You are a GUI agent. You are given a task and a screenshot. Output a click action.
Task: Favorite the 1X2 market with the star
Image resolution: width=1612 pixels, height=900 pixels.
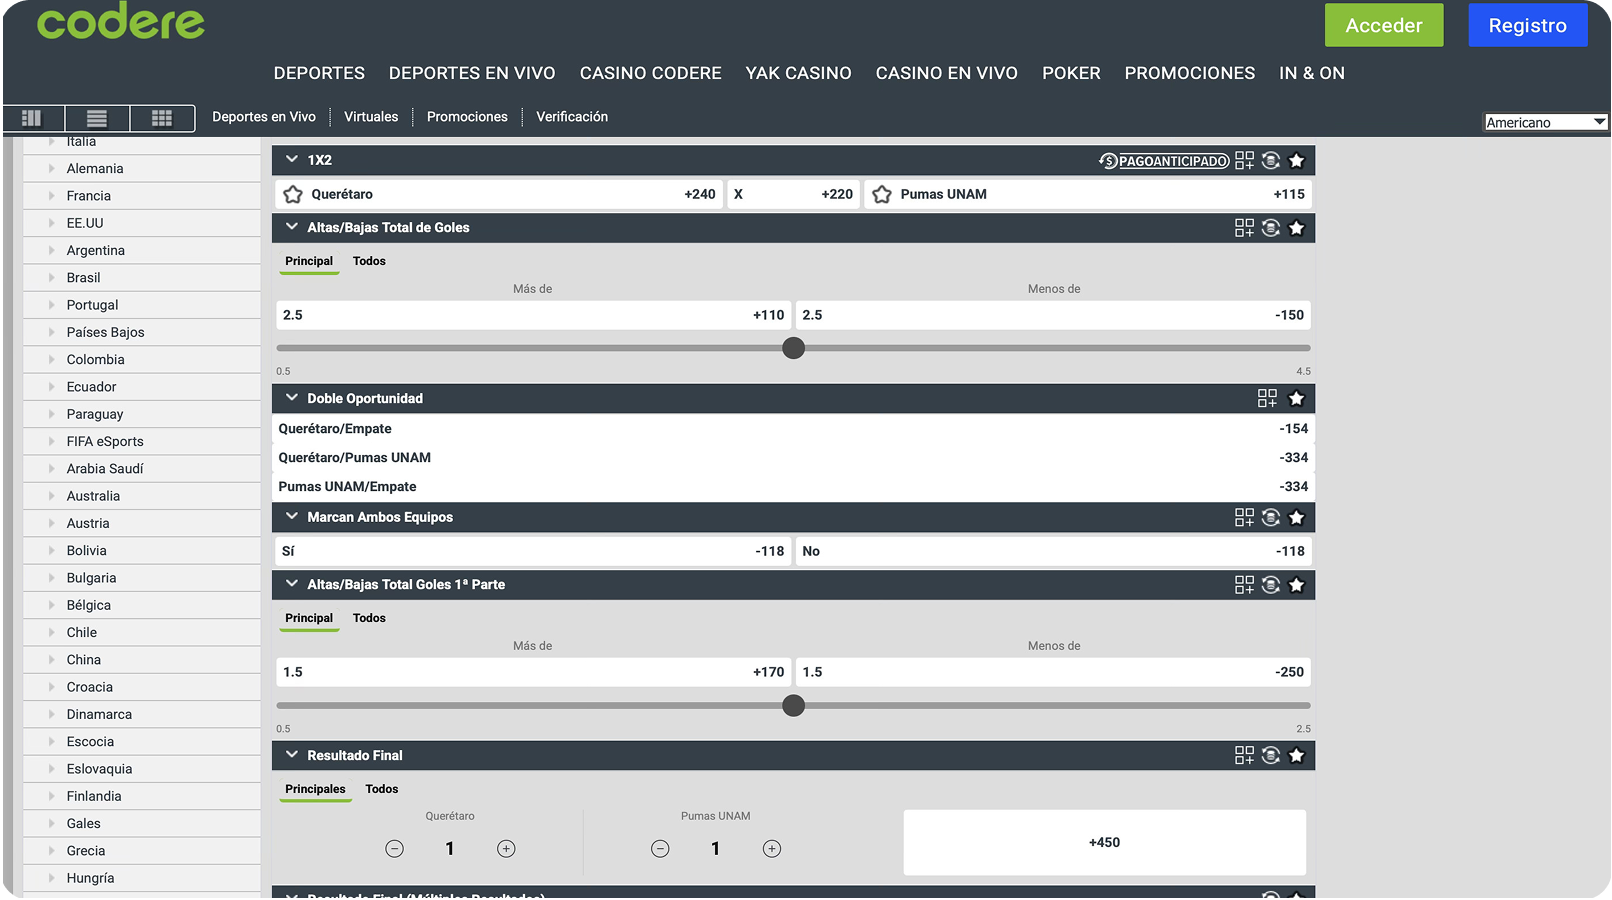coord(1297,160)
